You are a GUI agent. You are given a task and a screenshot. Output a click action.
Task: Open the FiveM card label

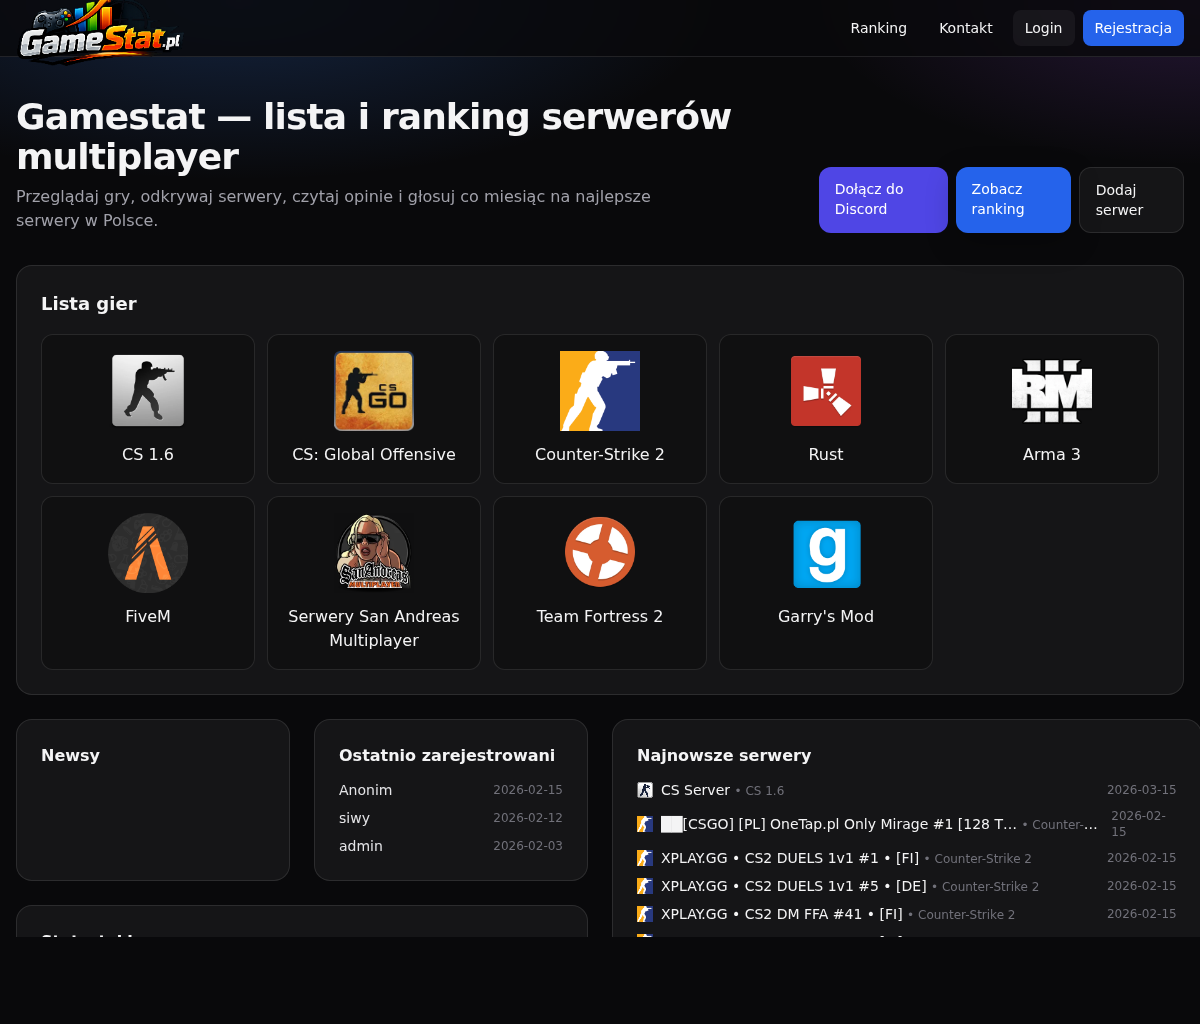point(148,617)
